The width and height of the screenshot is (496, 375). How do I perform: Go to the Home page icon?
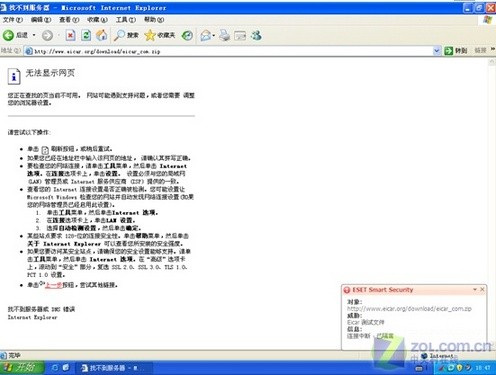[102, 35]
